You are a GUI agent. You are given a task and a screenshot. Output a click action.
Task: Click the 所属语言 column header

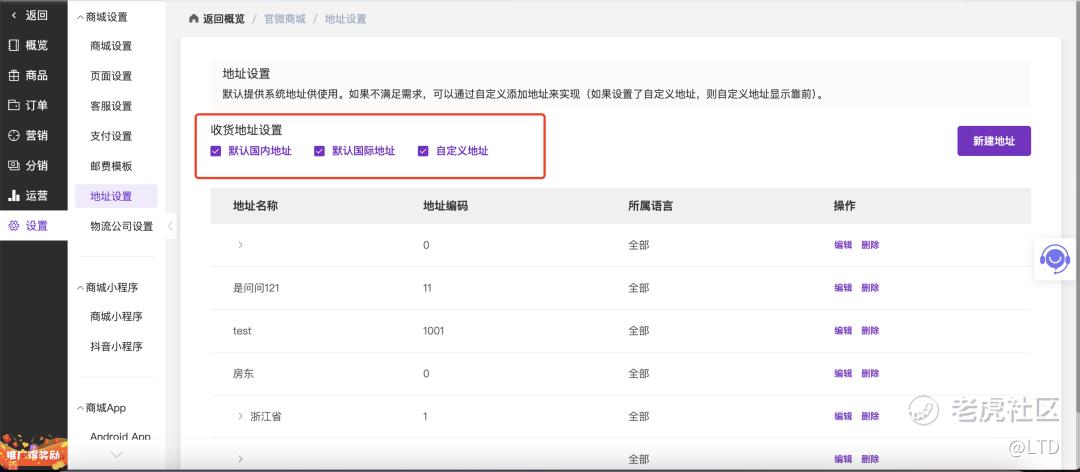[x=650, y=205]
